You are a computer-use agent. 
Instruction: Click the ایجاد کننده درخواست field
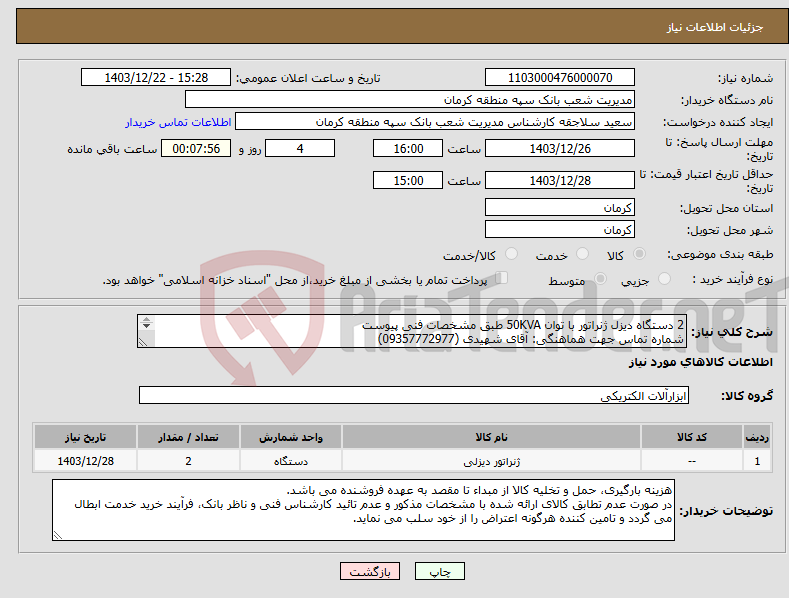435,122
